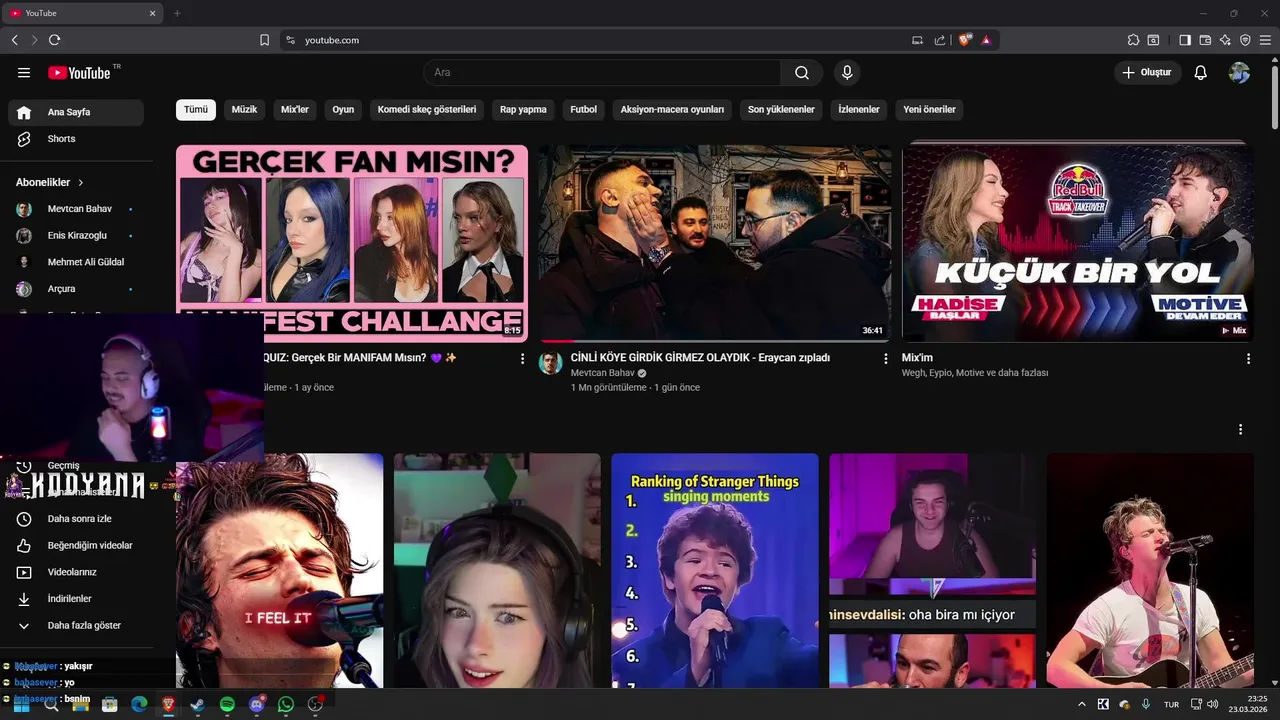The image size is (1280, 720).
Task: Open Brave VPN shield icon
Action: (x=1245, y=40)
